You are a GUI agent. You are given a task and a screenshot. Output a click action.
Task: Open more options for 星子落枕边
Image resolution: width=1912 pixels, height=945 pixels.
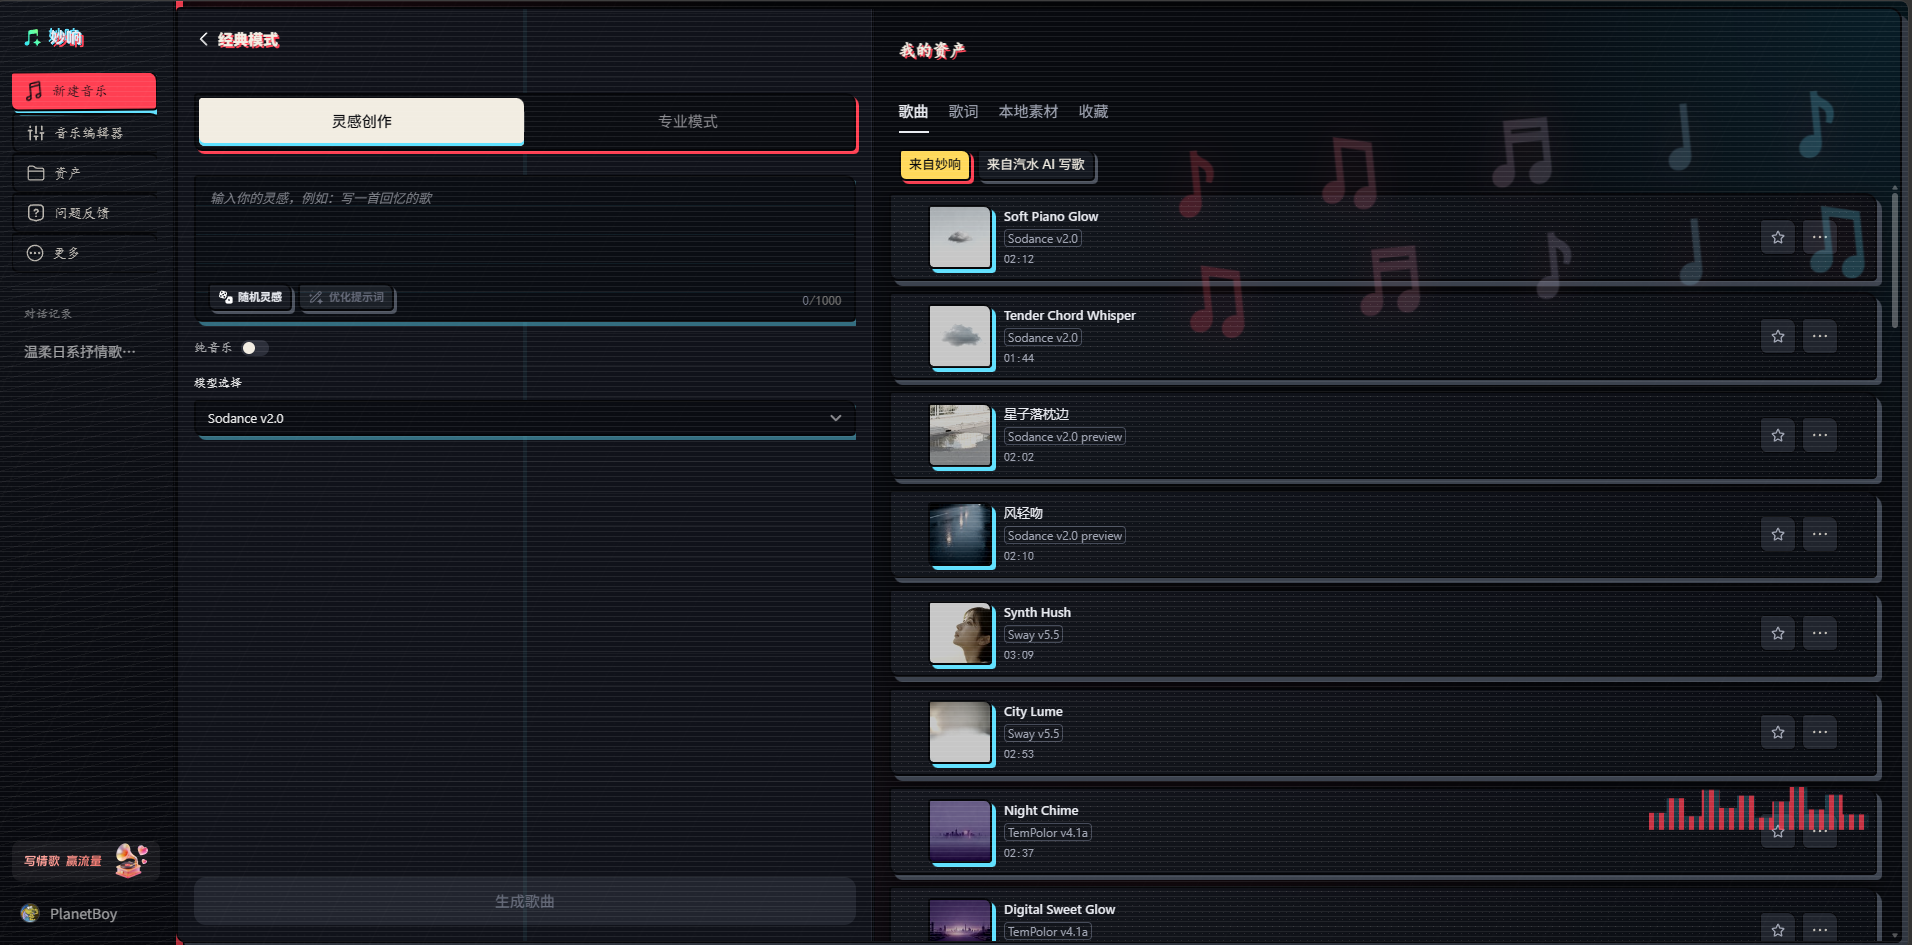point(1820,435)
